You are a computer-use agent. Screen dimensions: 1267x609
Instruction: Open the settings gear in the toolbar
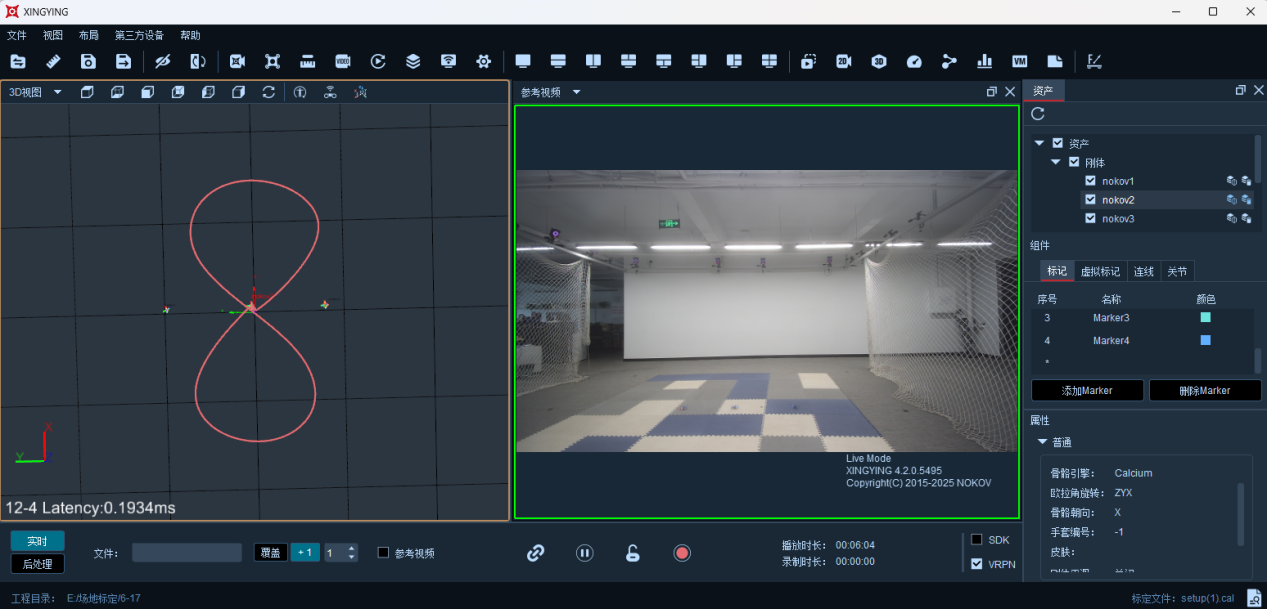tap(484, 61)
